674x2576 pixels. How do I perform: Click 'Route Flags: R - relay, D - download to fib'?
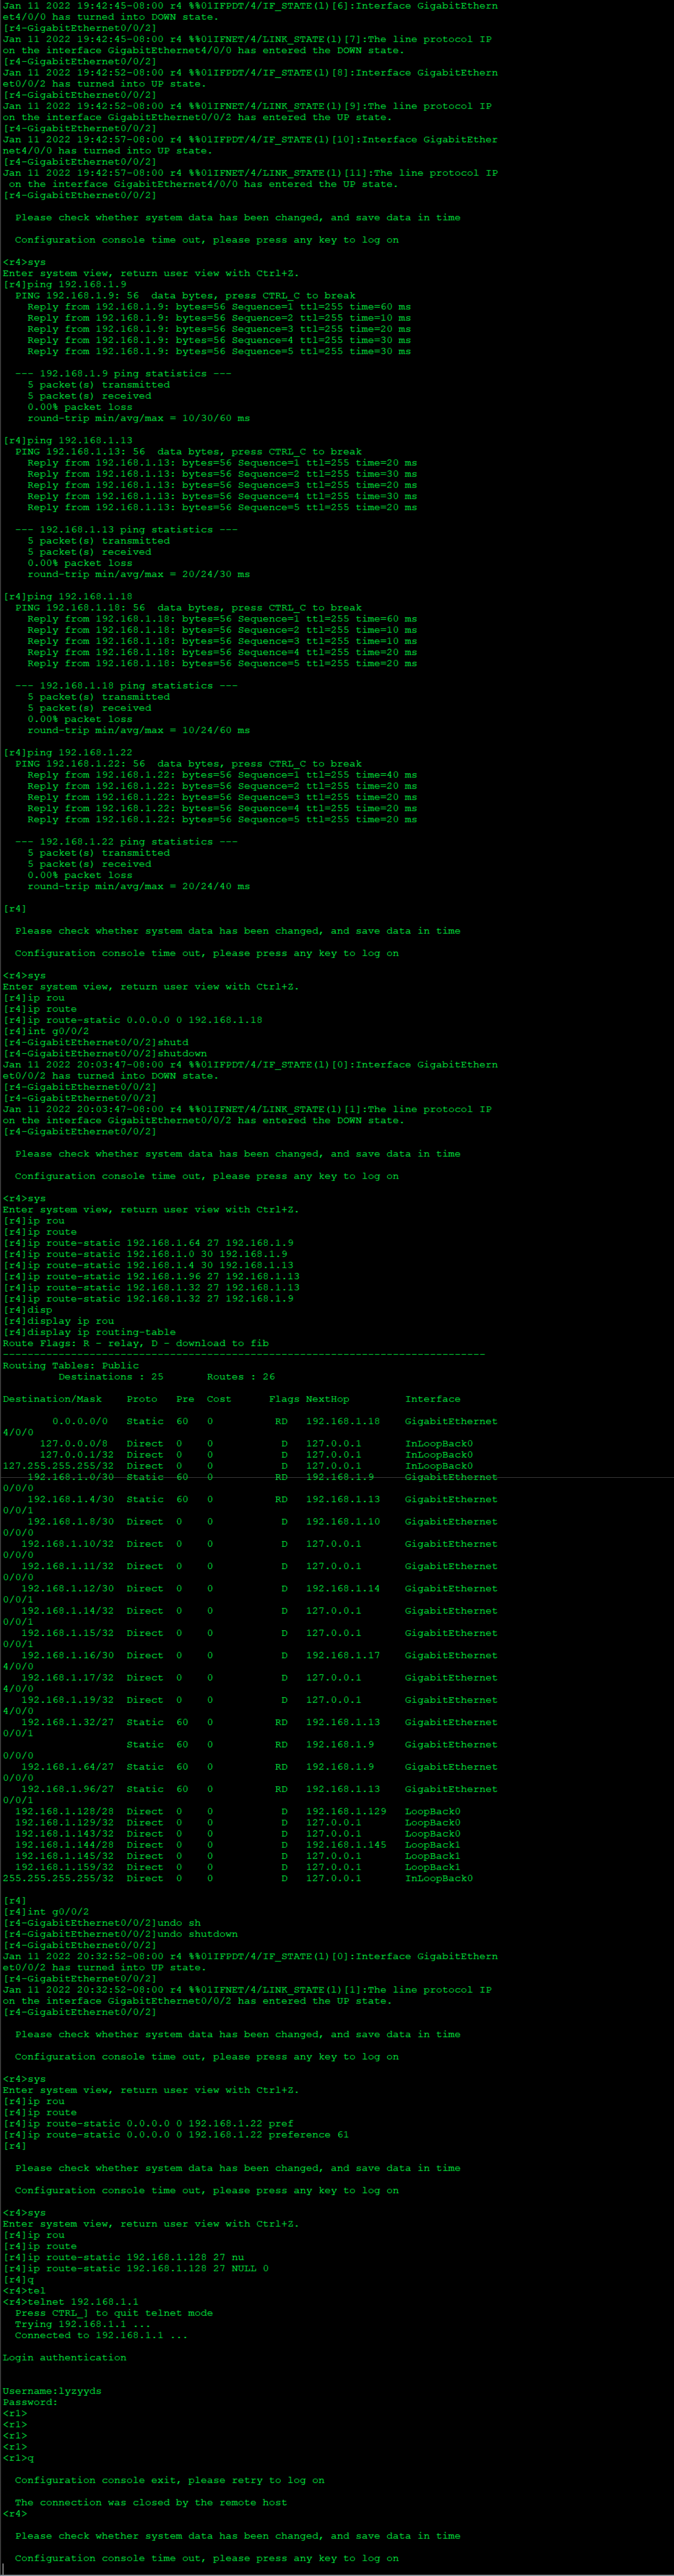[x=136, y=1343]
